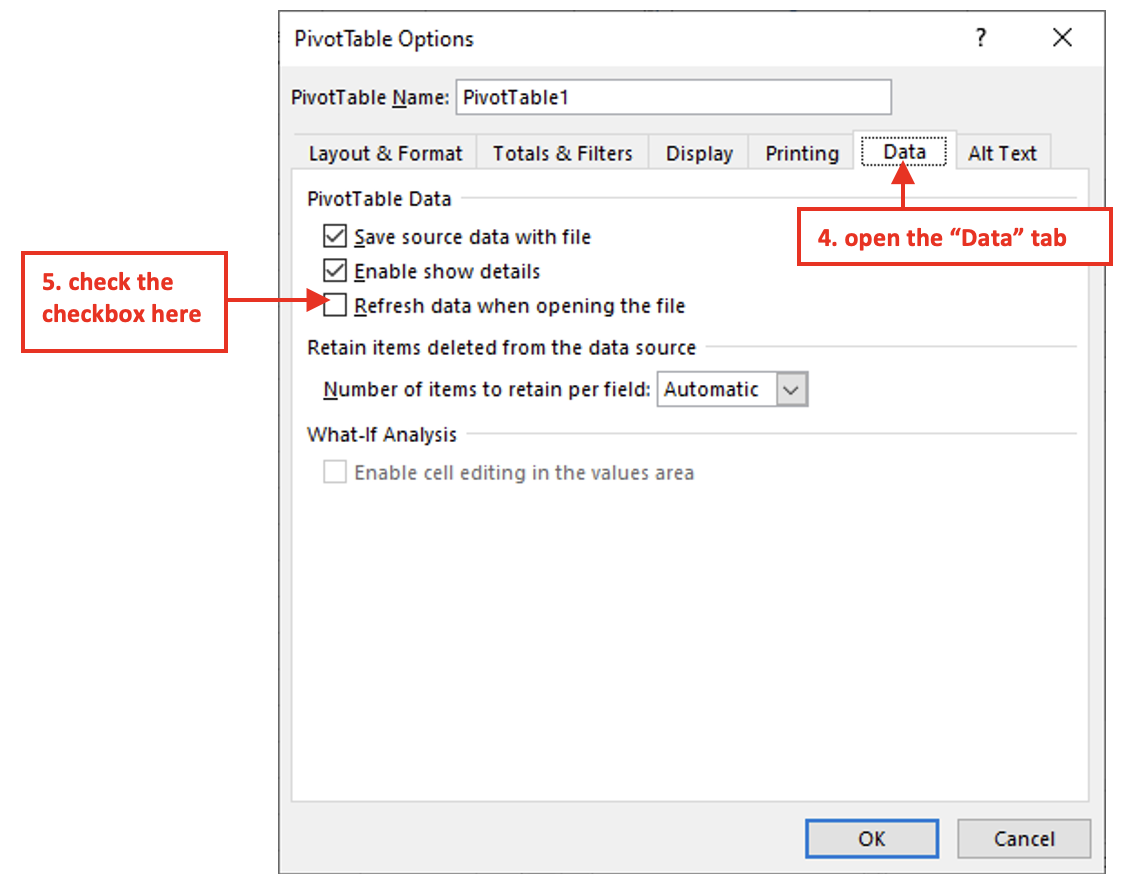Switch to the Layout & Format tab

[x=385, y=154]
